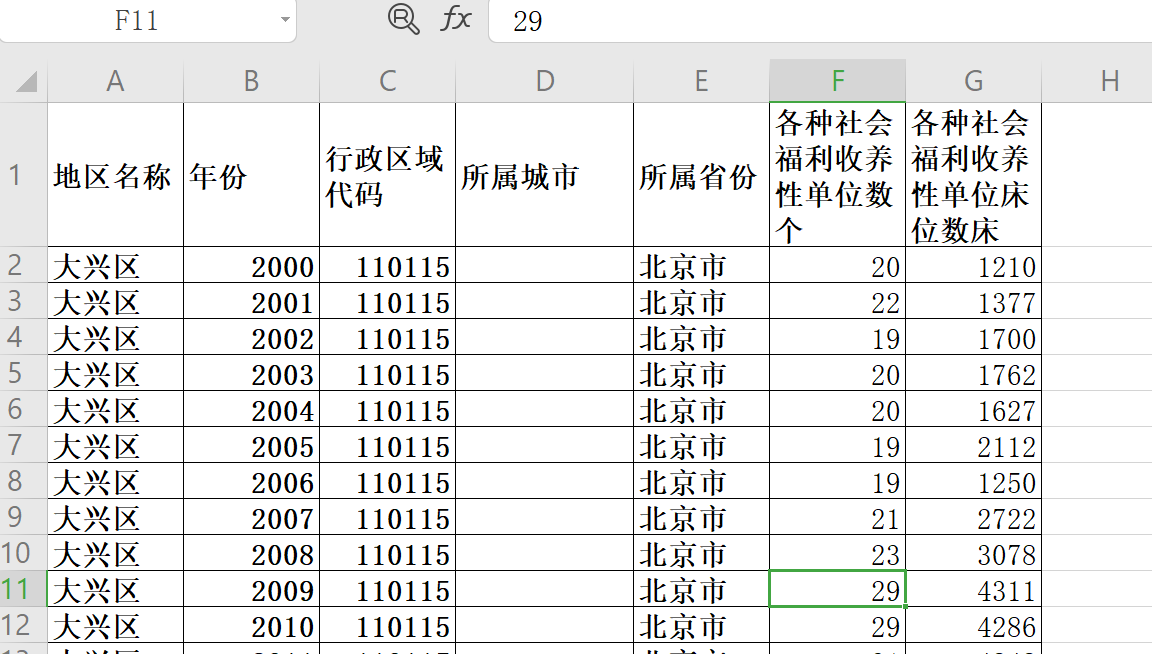Viewport: 1152px width, 654px height.
Task: Select row 11 header
Action: pos(24,589)
